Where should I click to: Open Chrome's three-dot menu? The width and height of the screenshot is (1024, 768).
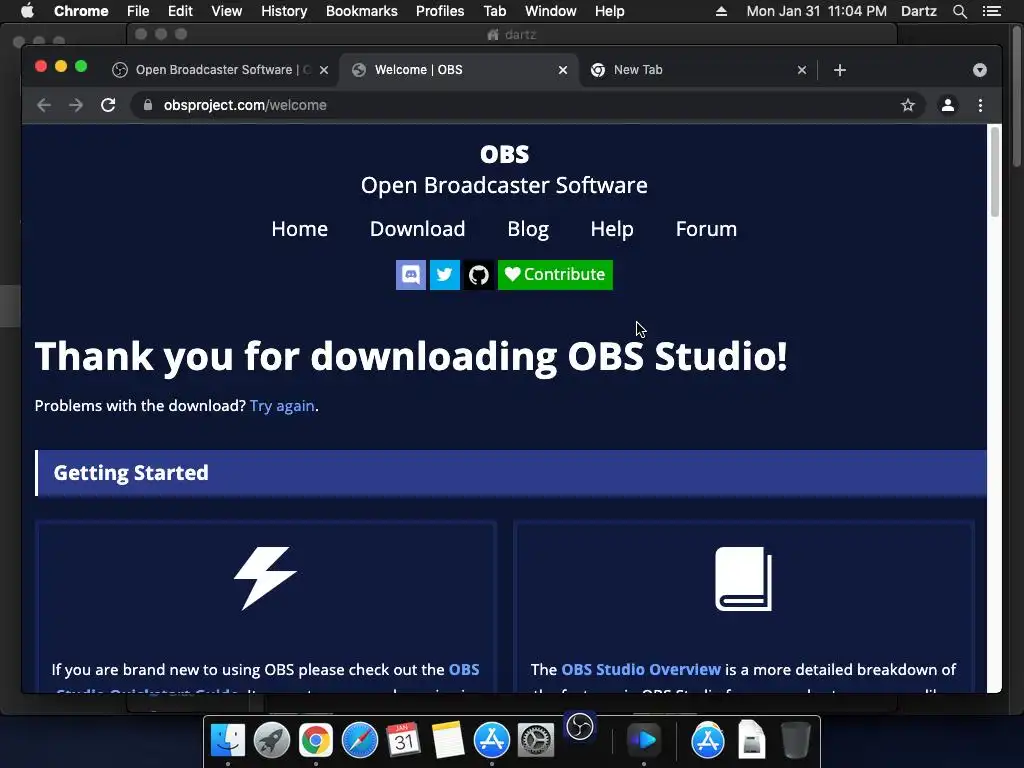point(980,105)
